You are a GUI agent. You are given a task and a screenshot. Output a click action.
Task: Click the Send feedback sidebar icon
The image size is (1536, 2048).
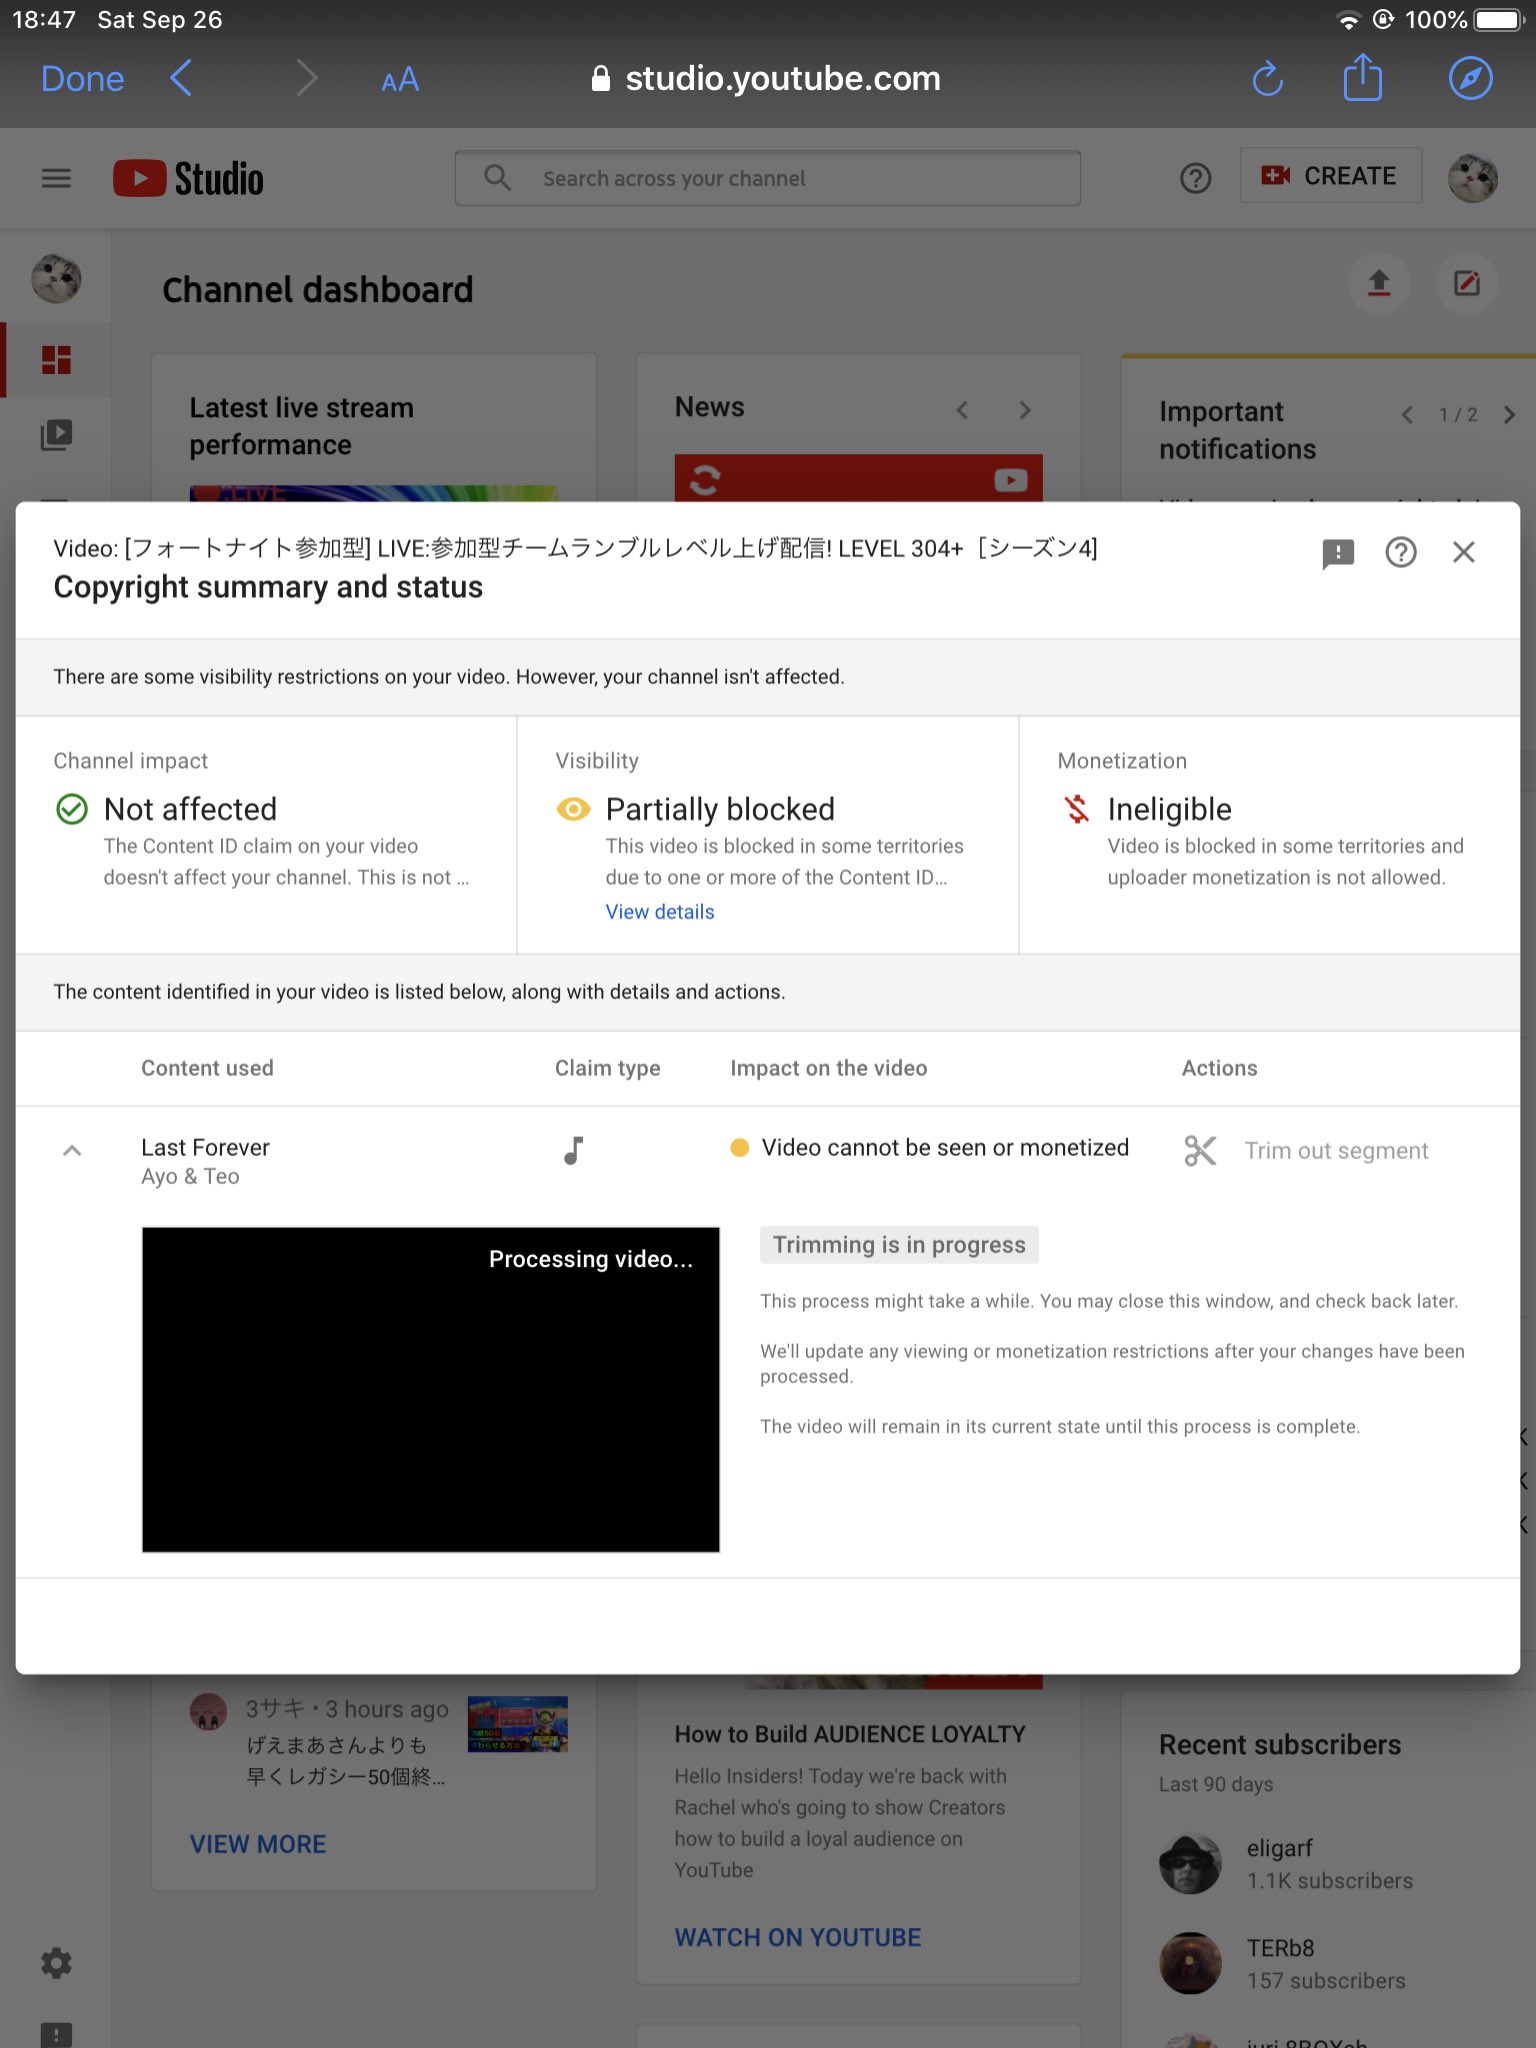(56, 2034)
